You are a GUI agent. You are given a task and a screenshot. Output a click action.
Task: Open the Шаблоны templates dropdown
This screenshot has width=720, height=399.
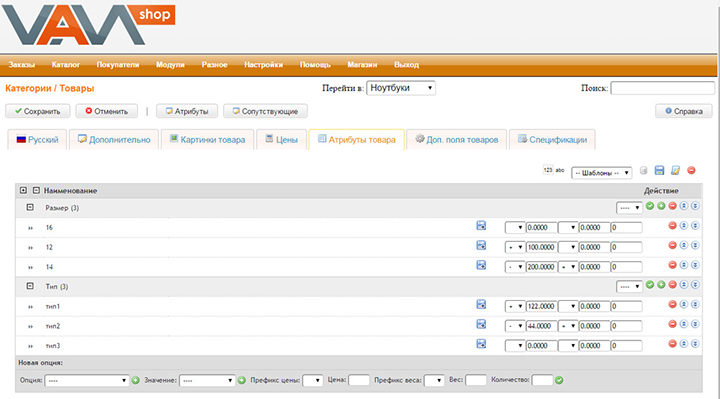click(602, 173)
